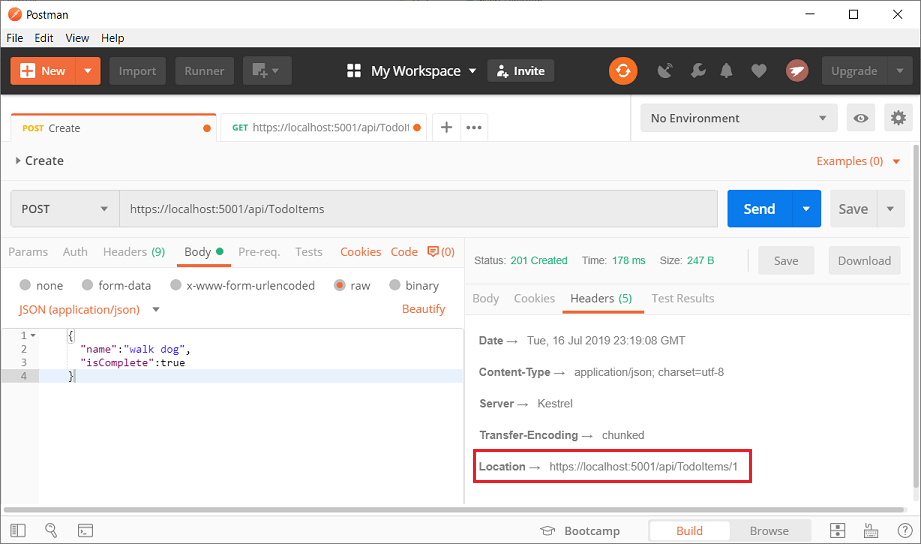Open No Environment dropdown
Screen dimensions: 921x544
(738, 118)
